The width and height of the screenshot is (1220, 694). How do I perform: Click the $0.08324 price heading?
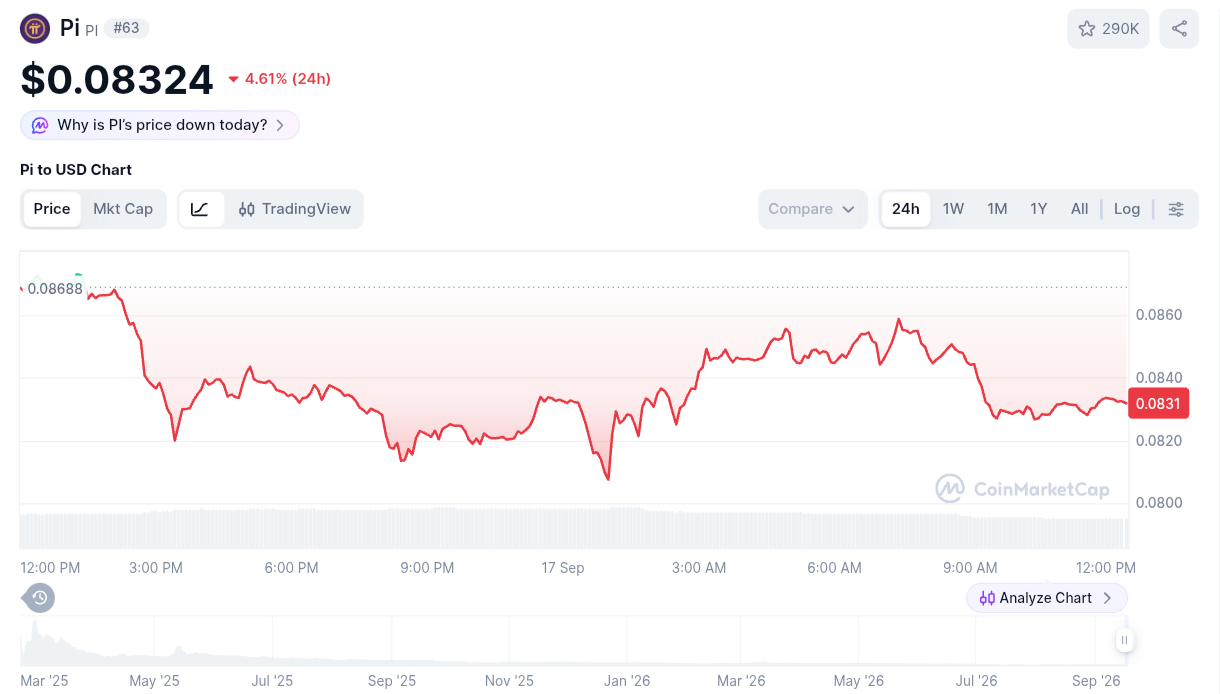click(117, 80)
